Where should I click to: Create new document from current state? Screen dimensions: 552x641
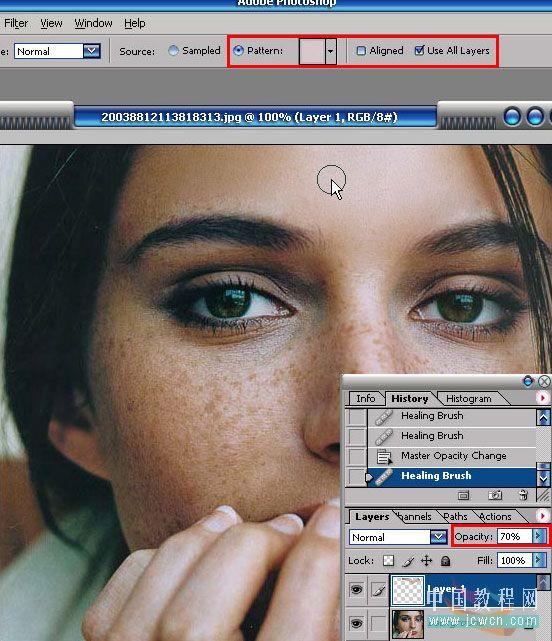(x=463, y=496)
